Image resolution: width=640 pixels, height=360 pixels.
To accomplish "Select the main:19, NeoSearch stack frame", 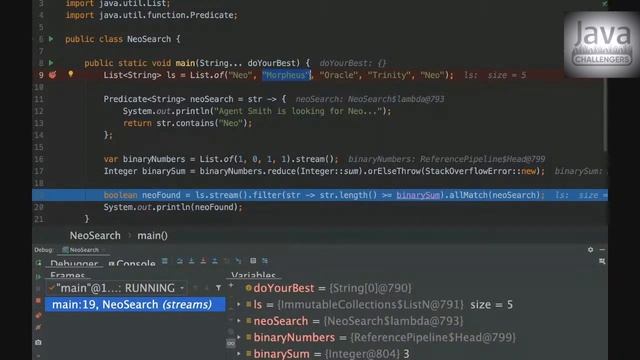I will coord(135,304).
